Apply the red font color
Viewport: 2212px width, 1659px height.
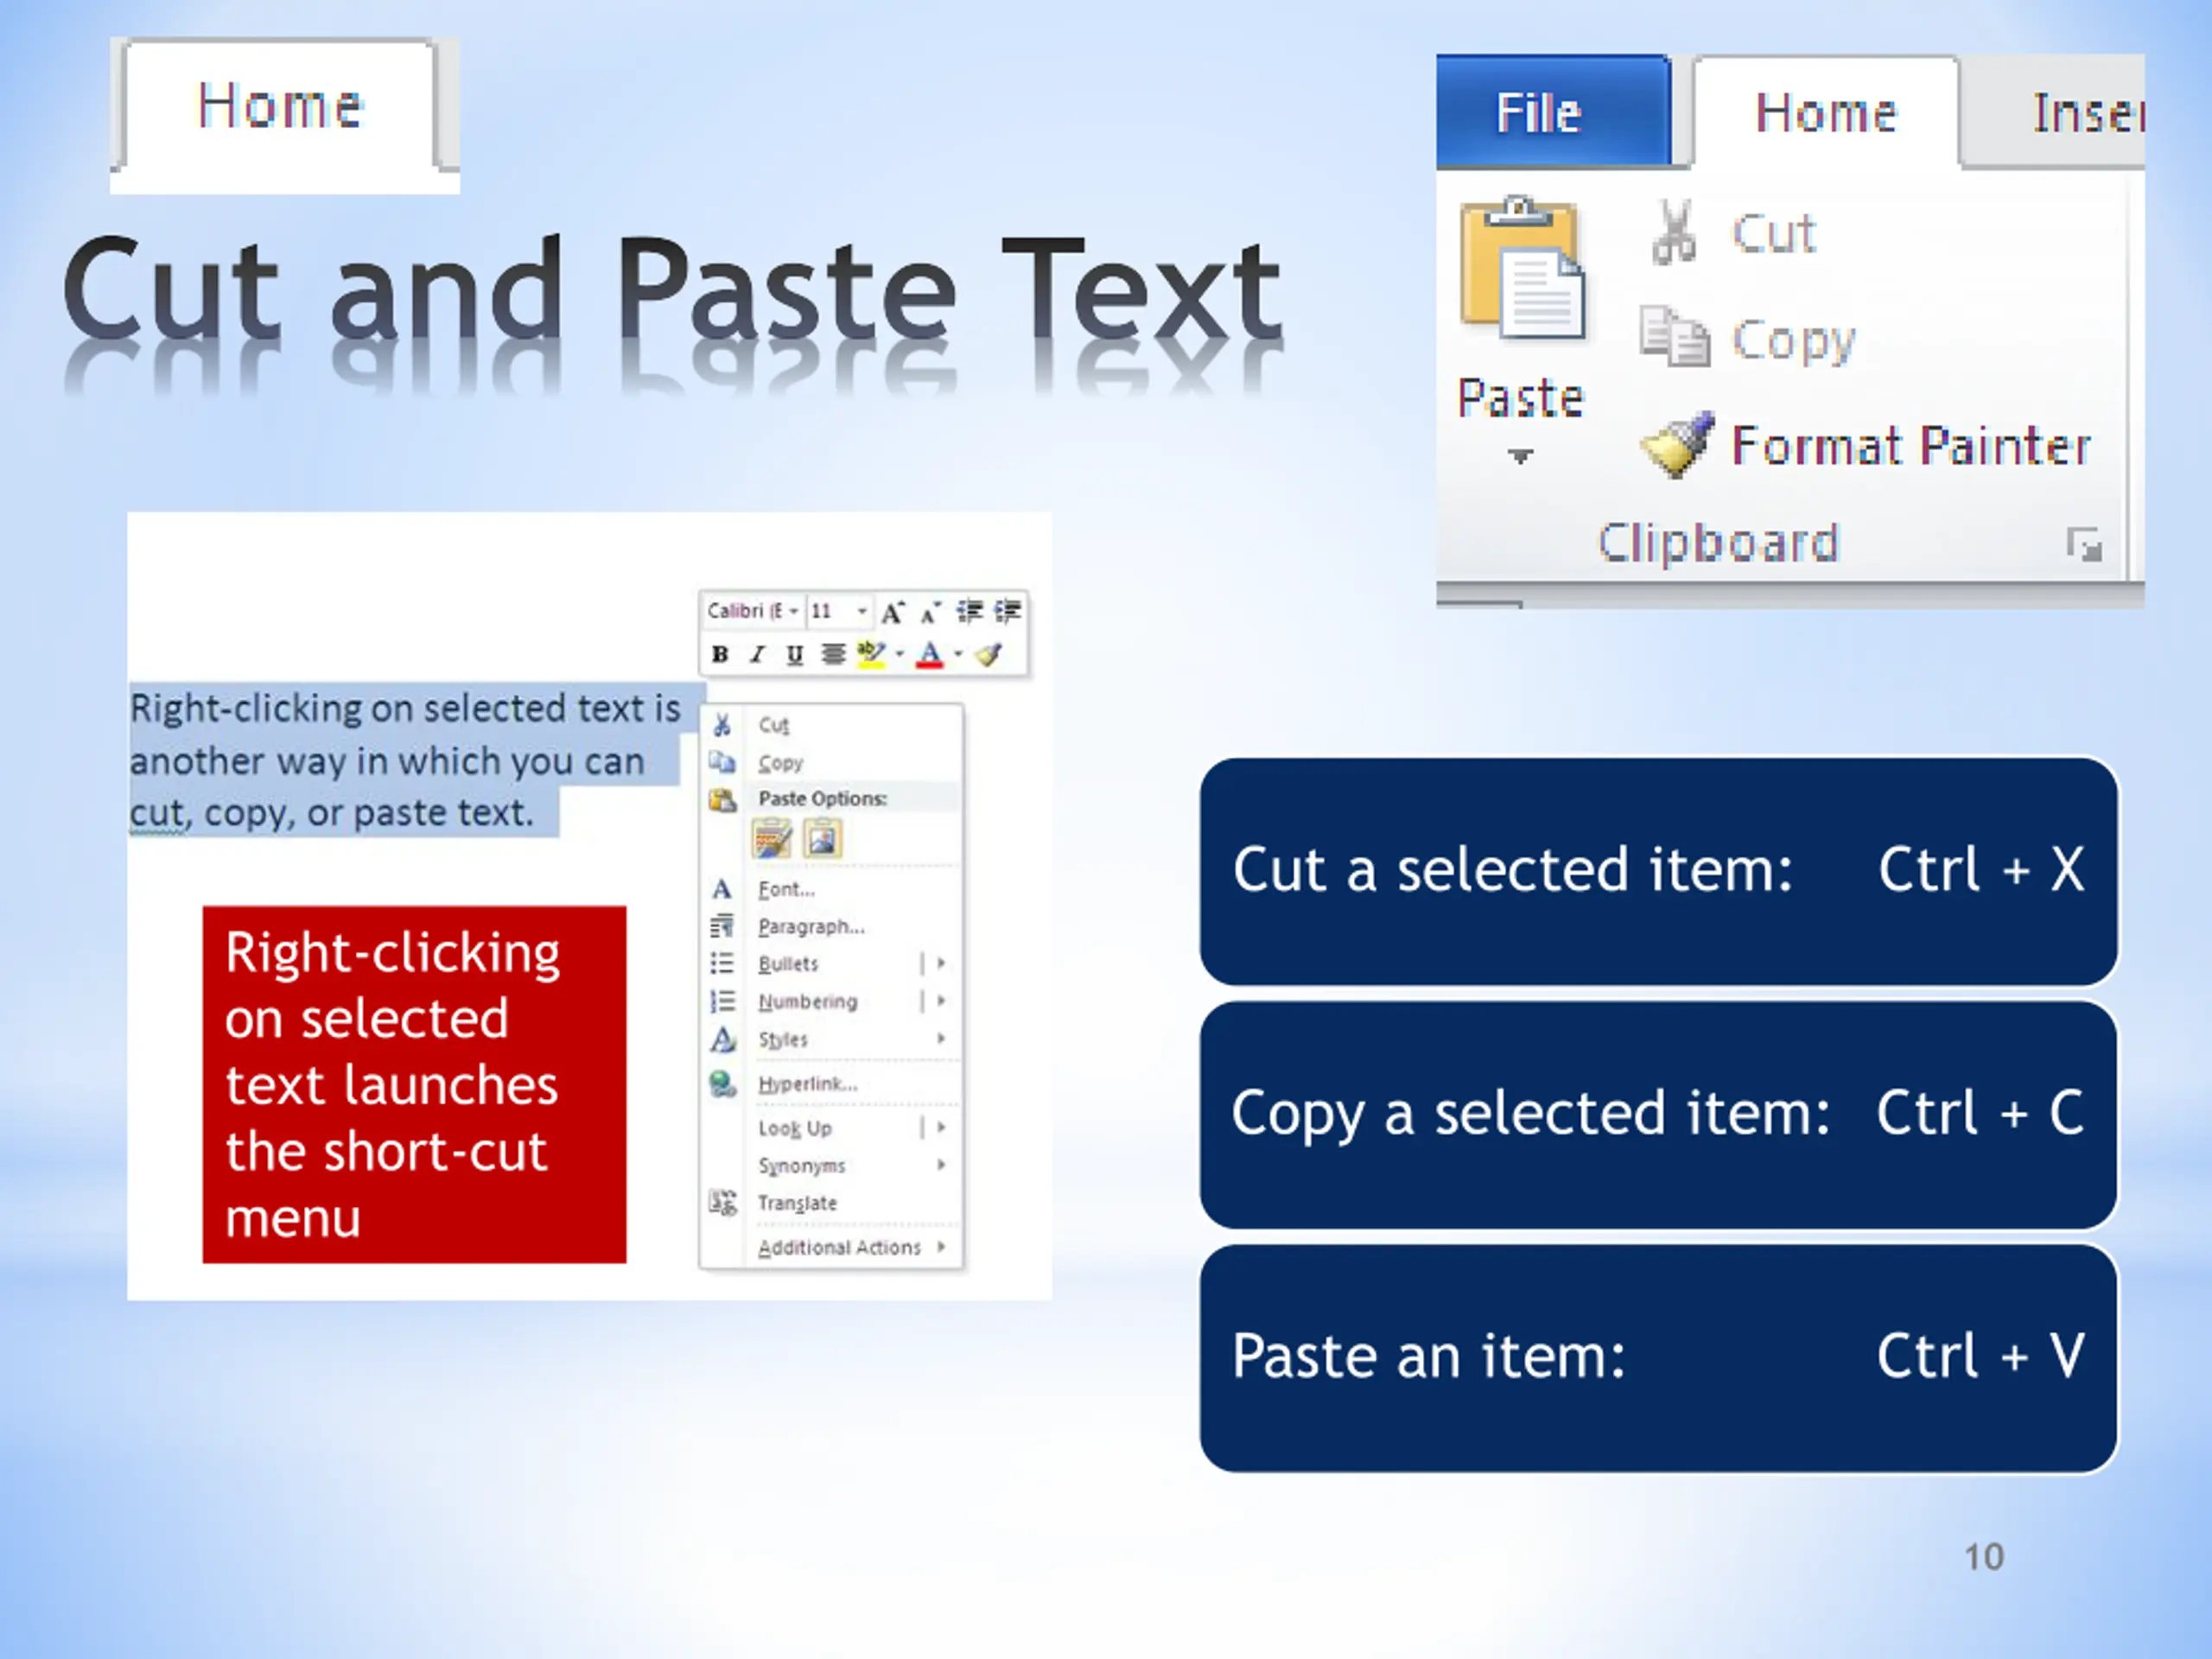pos(930,655)
